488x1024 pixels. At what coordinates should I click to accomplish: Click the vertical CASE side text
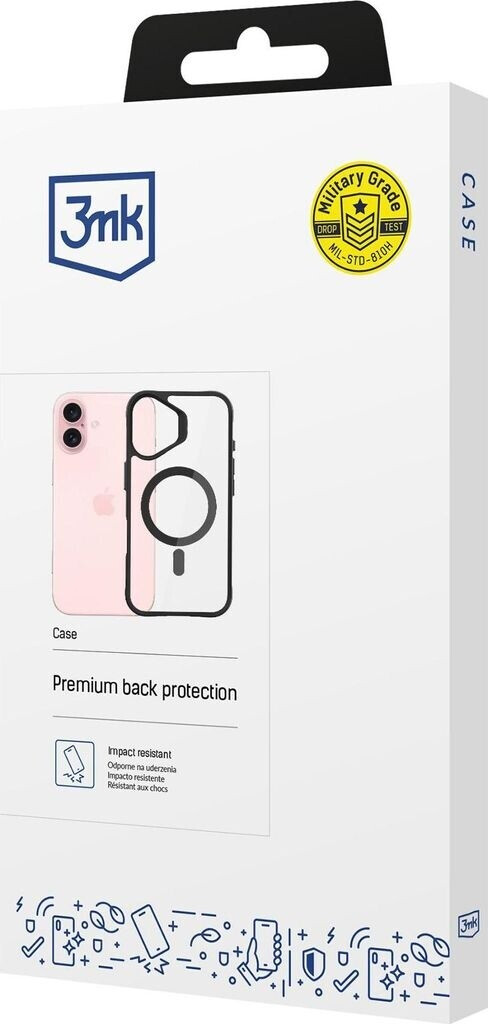467,211
